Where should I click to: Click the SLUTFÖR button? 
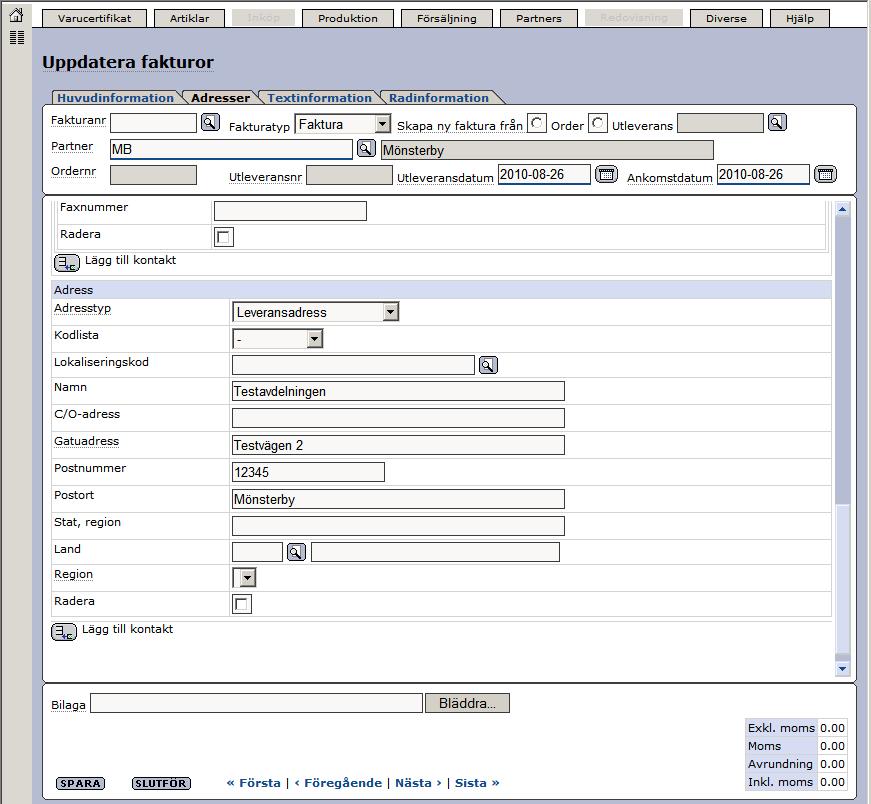pyautogui.click(x=161, y=783)
